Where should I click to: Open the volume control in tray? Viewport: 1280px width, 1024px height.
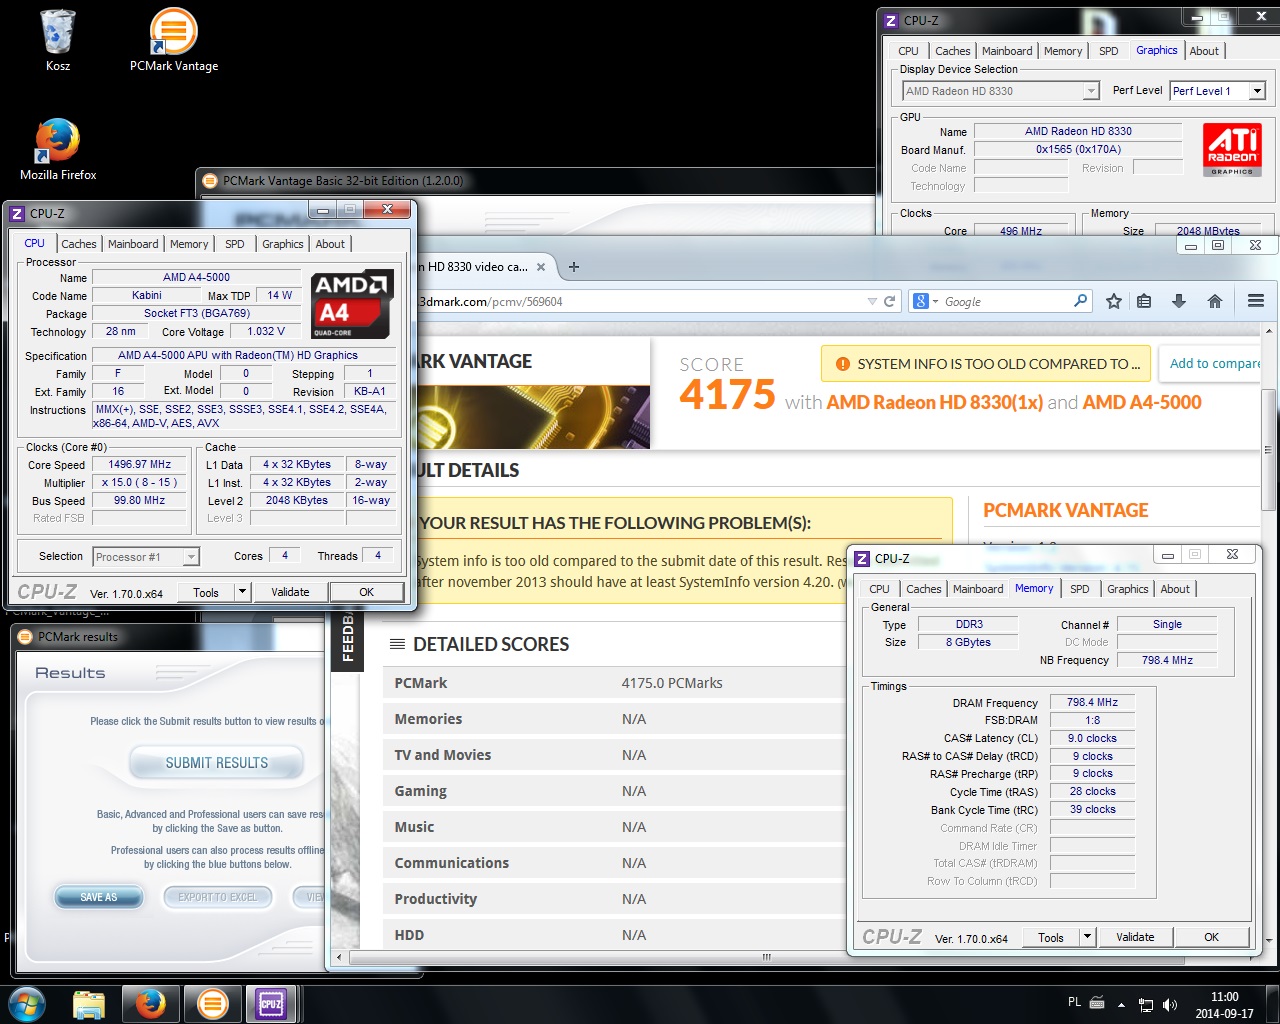coord(1170,1005)
